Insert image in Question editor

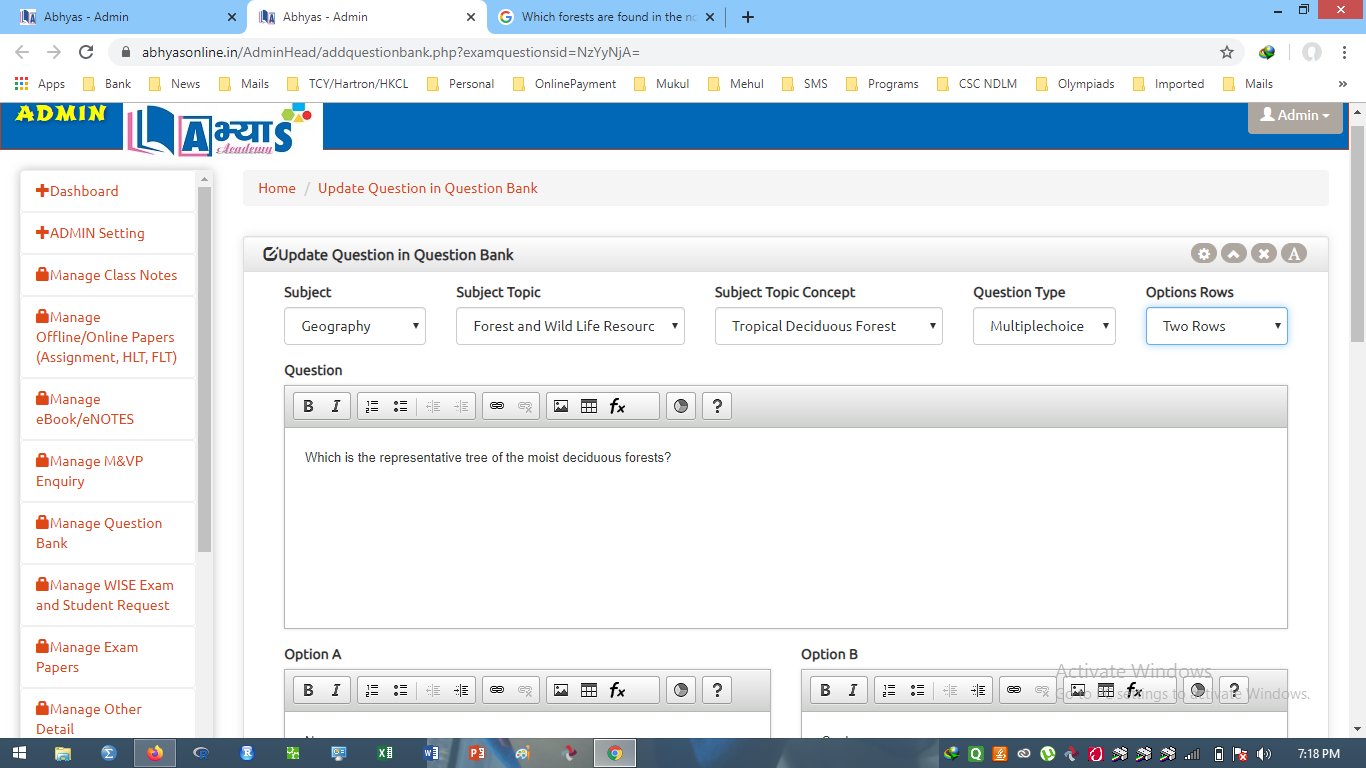click(561, 406)
